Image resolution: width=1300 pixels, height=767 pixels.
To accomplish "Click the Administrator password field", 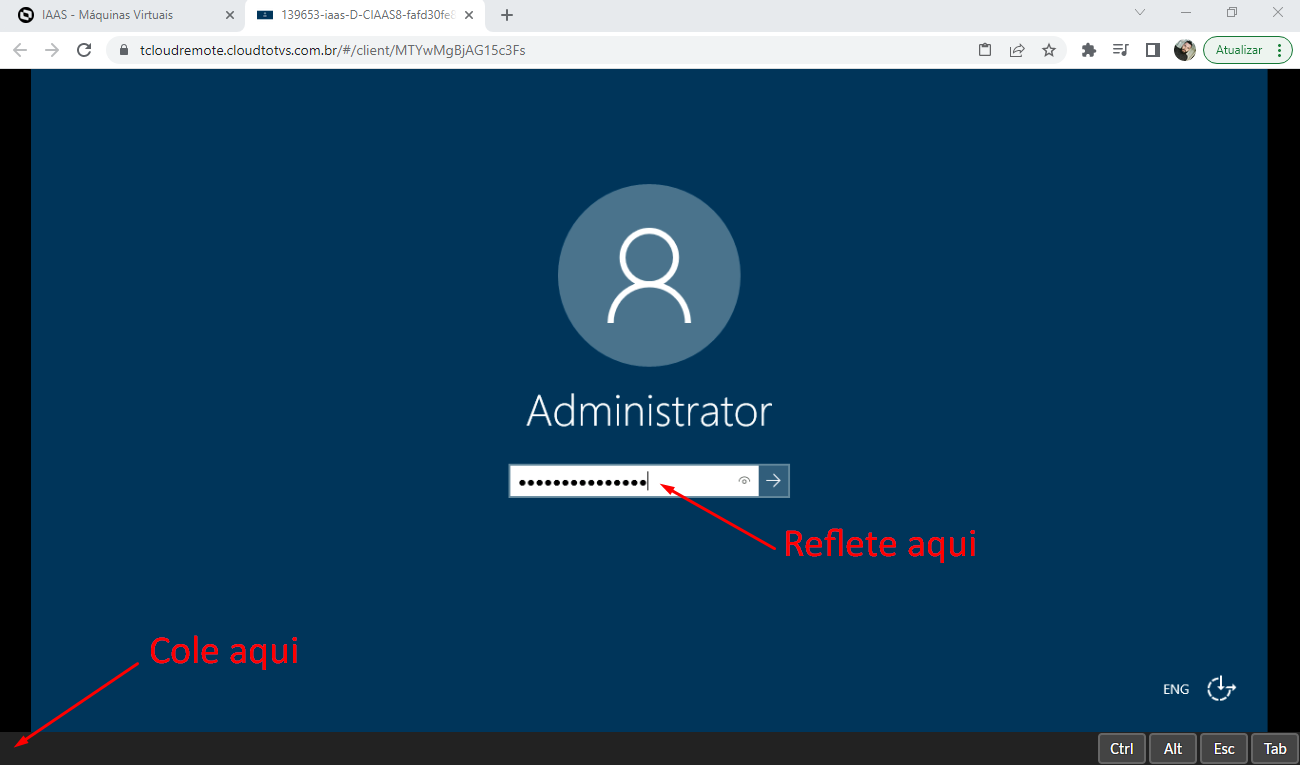I will [634, 481].
